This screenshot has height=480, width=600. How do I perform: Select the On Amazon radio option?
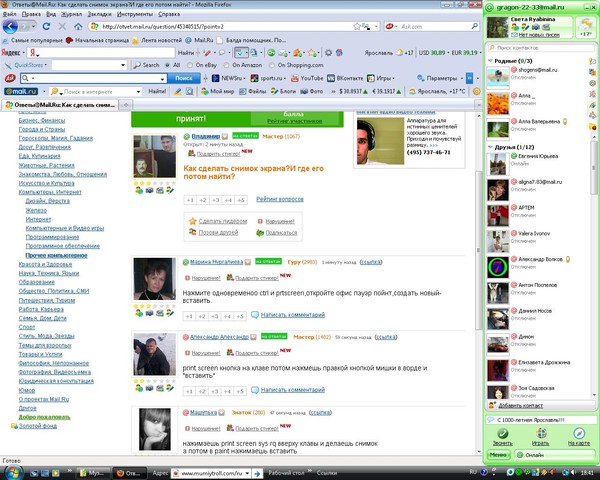[227, 65]
